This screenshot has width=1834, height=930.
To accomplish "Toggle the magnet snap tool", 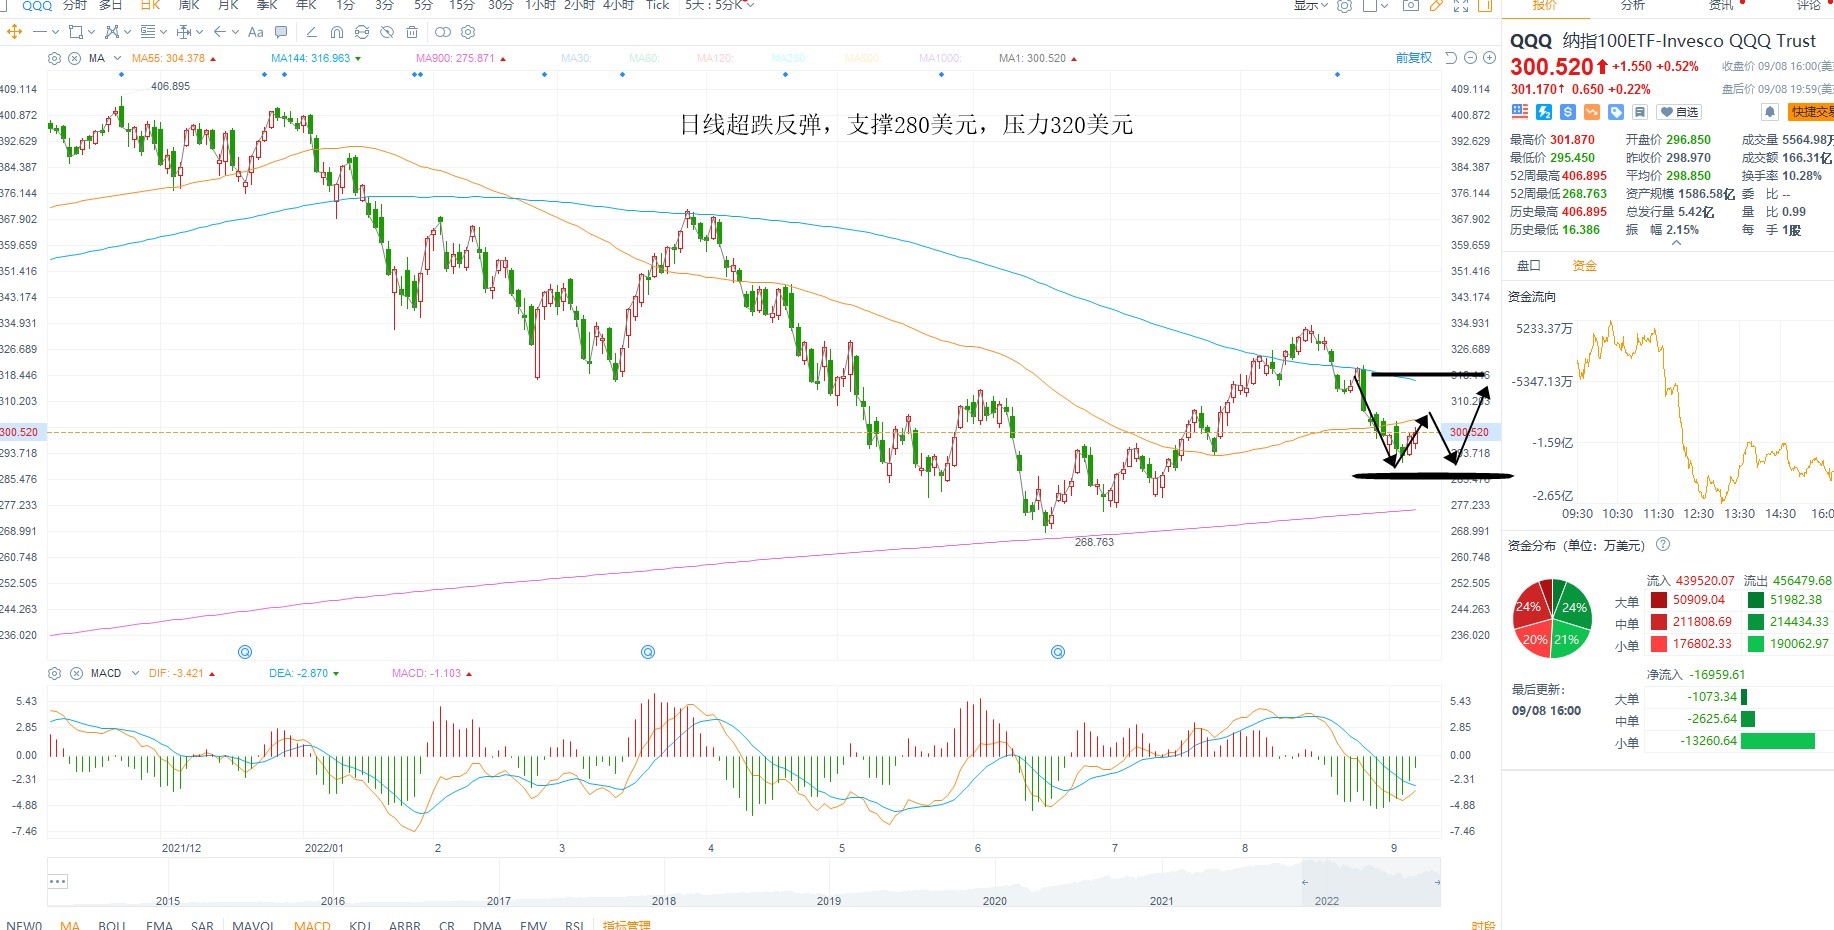I will 336,32.
